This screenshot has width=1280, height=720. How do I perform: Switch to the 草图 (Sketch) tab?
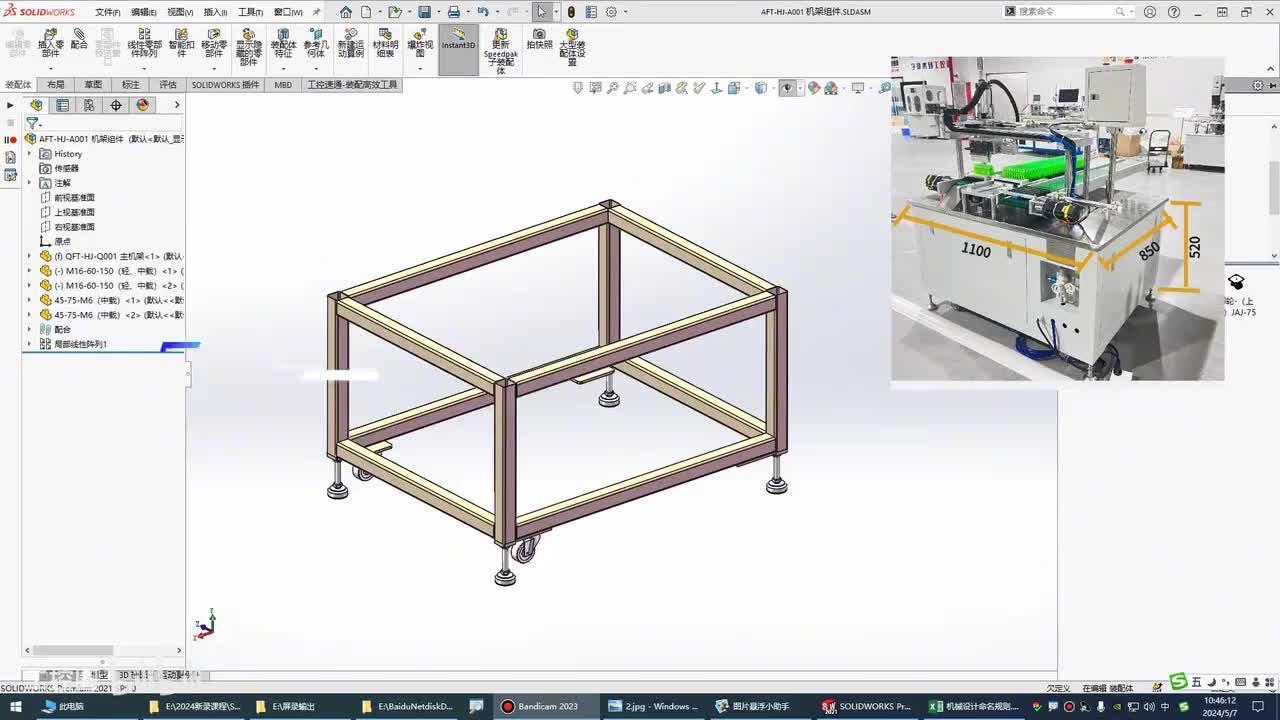tap(93, 85)
